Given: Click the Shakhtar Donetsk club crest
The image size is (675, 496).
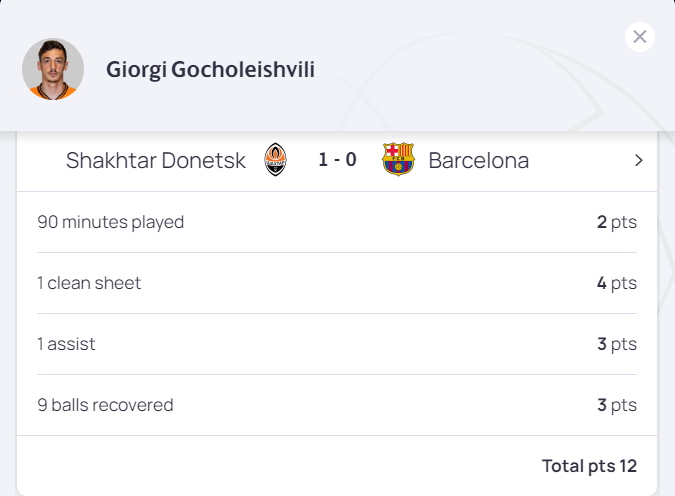Looking at the screenshot, I should 276,160.
